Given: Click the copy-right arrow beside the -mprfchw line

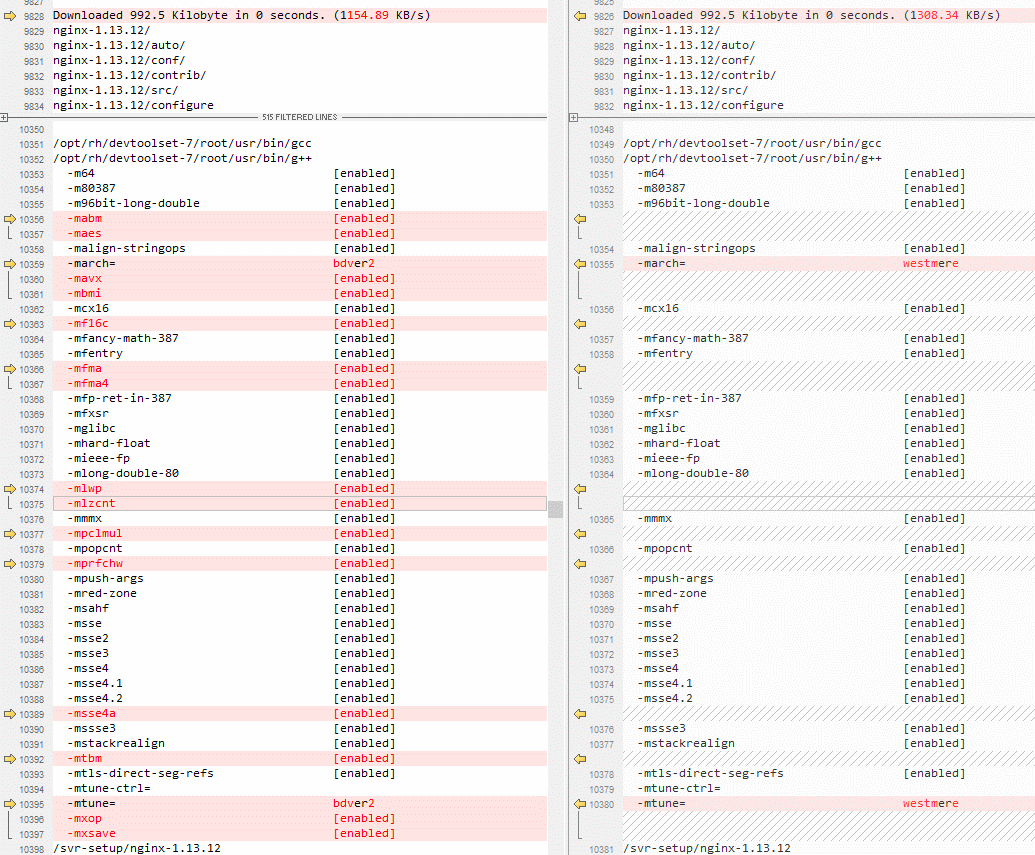Looking at the screenshot, I should coord(9,564).
